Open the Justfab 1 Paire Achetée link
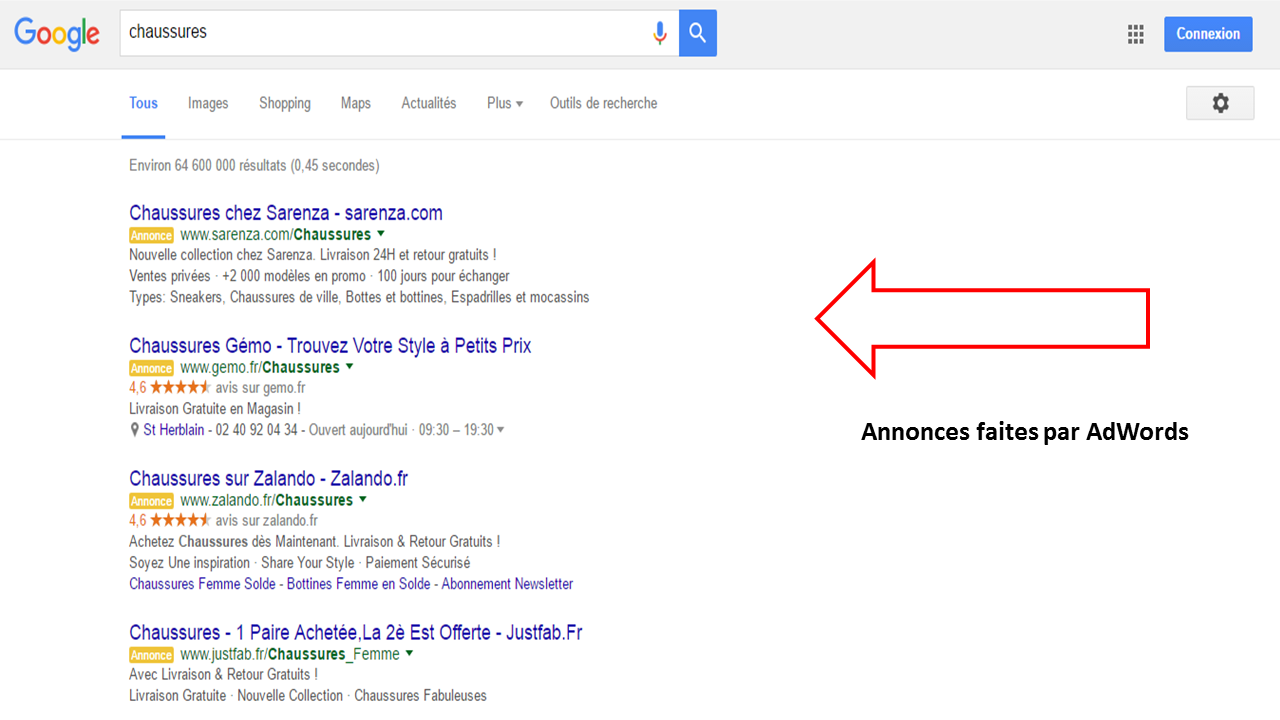This screenshot has width=1280, height=720. point(356,633)
